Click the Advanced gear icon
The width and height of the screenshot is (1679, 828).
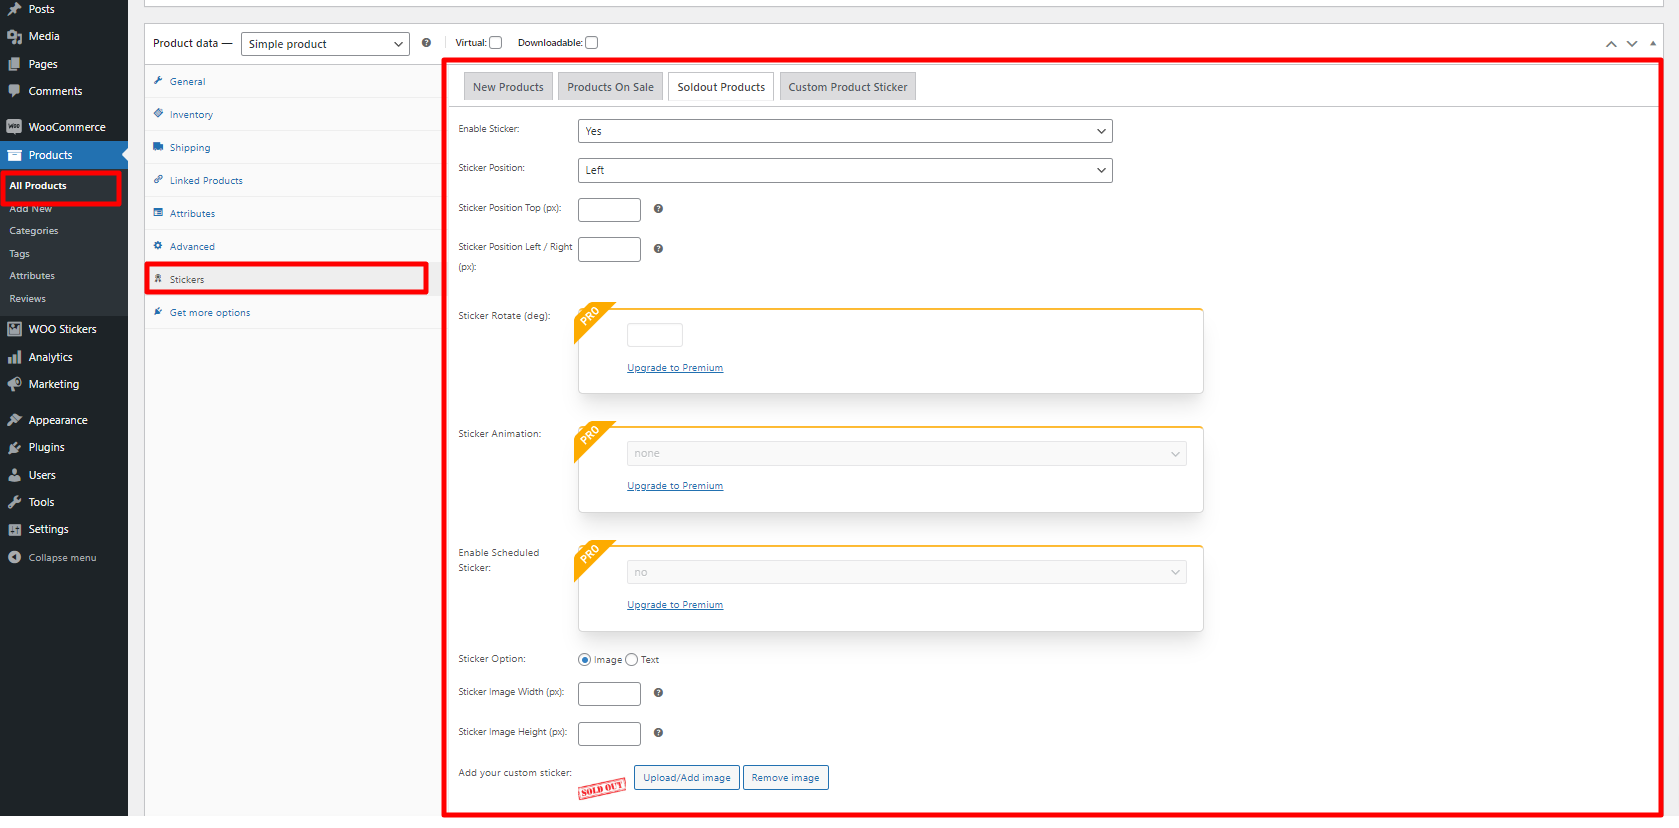pos(158,246)
